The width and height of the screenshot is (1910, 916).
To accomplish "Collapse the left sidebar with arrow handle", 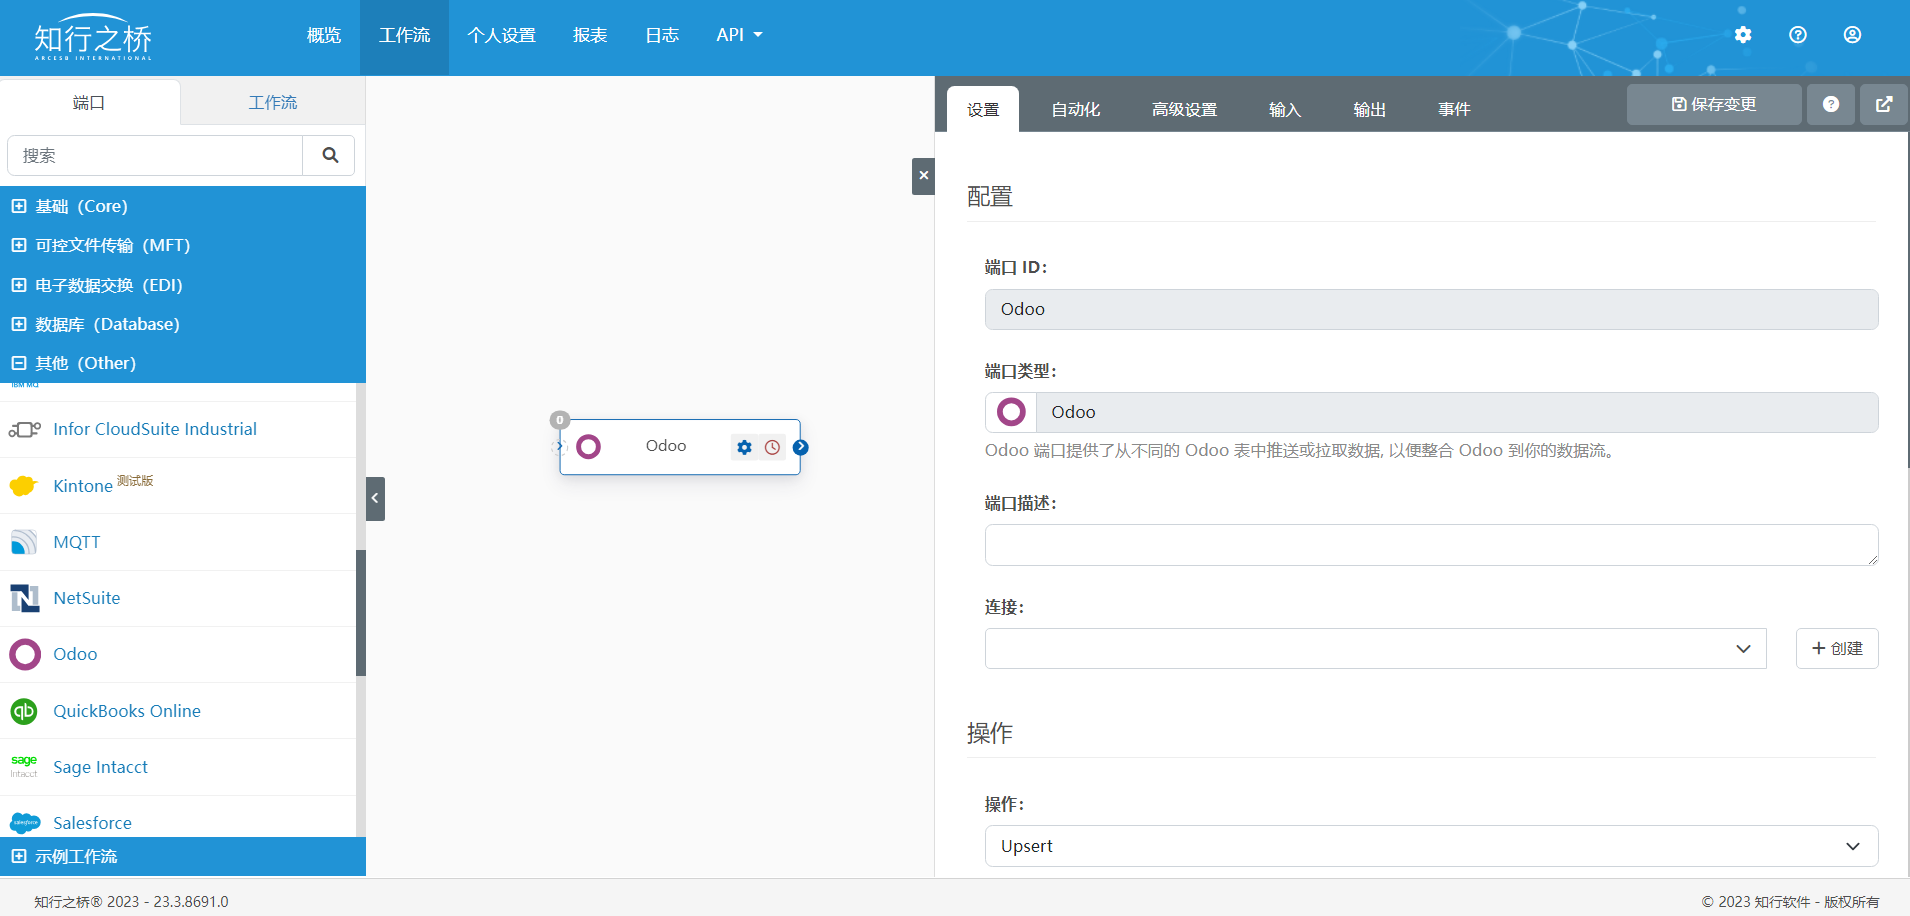I will pos(375,498).
